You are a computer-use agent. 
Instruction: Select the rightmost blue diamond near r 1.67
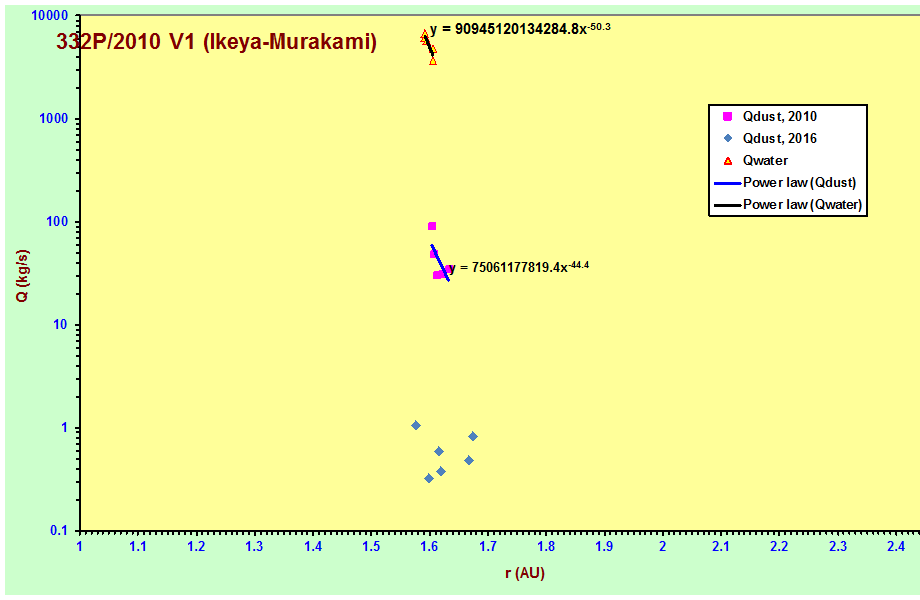coord(473,436)
